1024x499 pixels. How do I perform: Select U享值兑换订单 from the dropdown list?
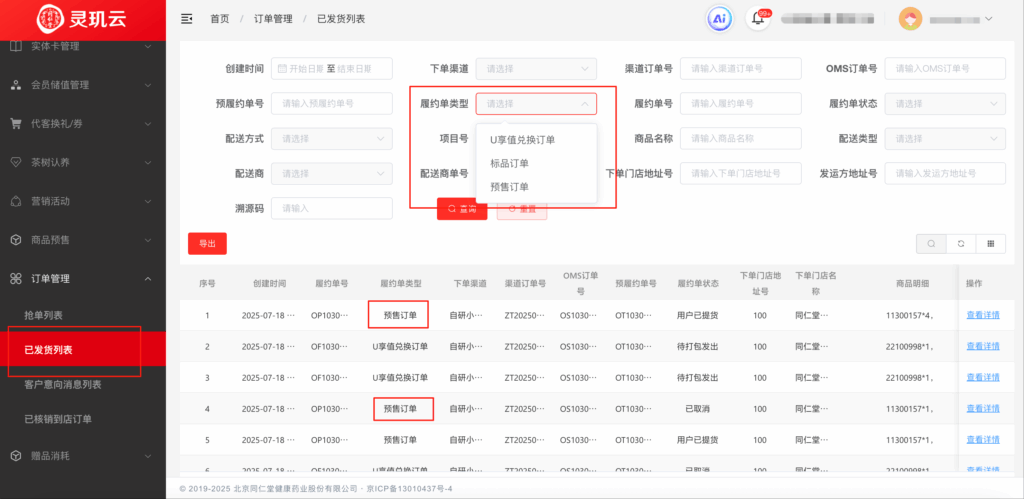tap(522, 140)
